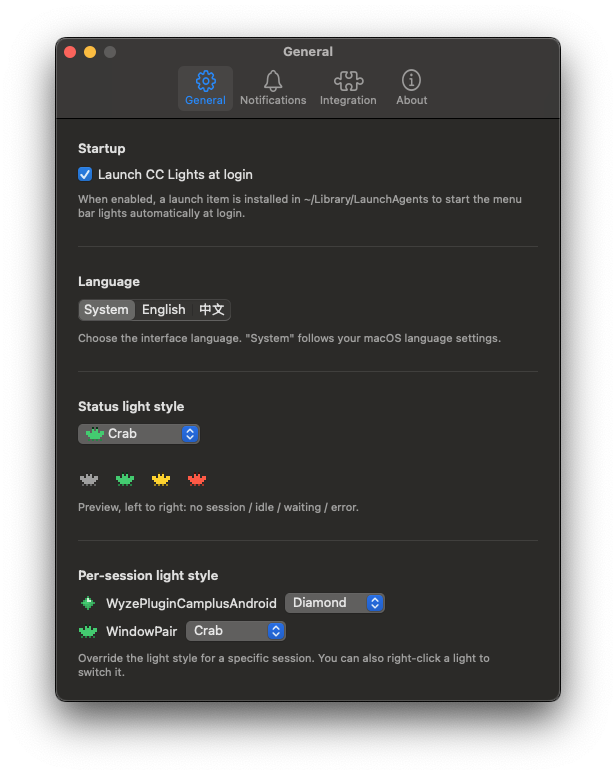Click the yellow waiting crab preview
This screenshot has height=775, width=616.
coord(161,479)
